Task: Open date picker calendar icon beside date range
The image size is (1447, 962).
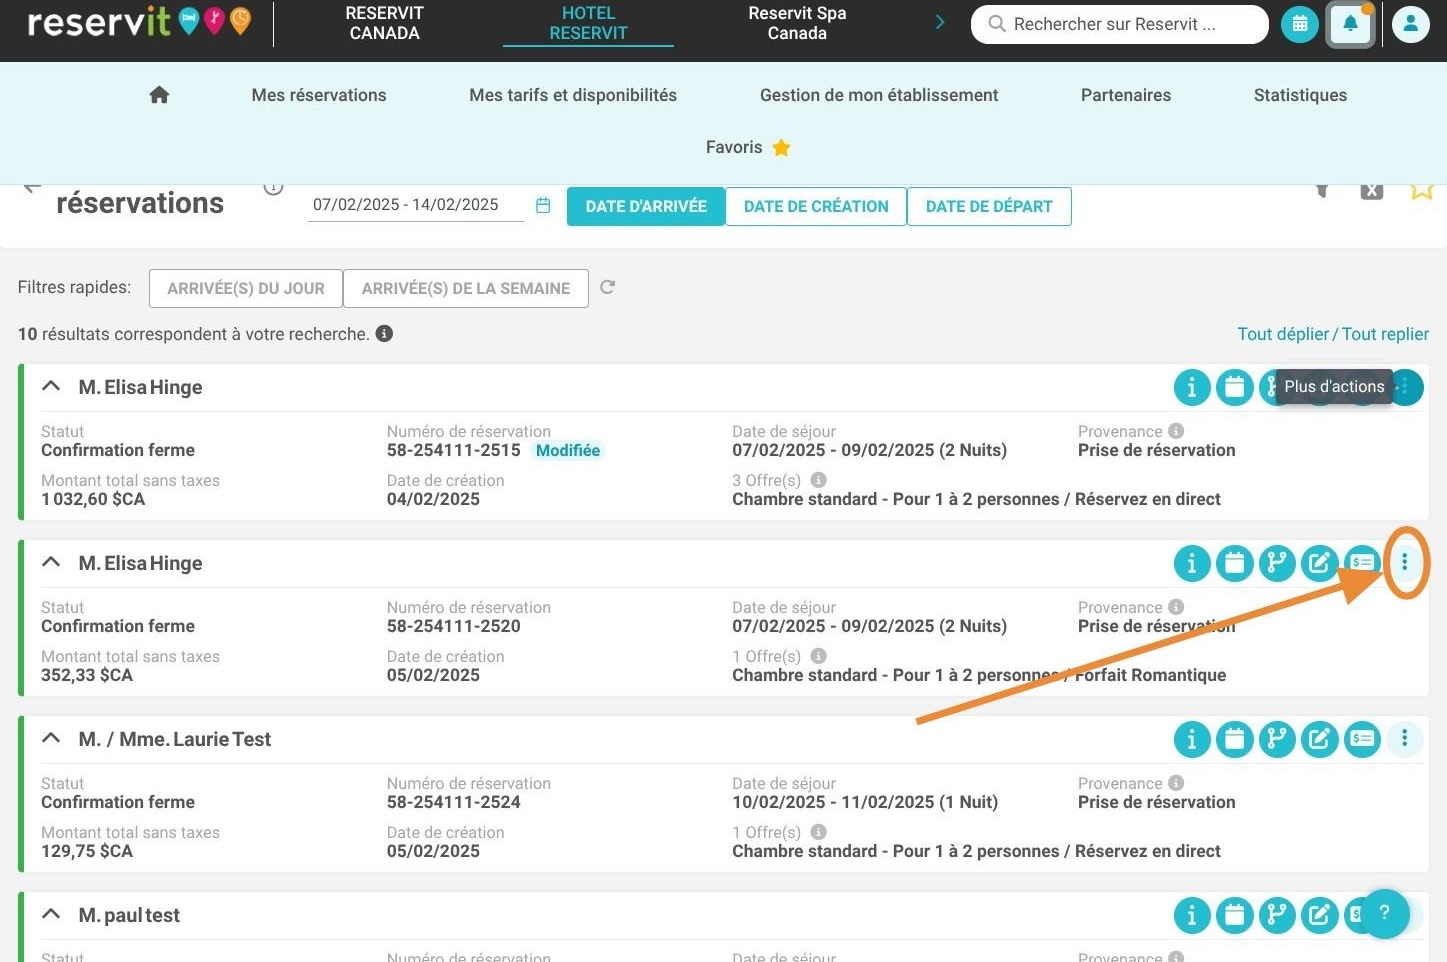Action: (543, 205)
